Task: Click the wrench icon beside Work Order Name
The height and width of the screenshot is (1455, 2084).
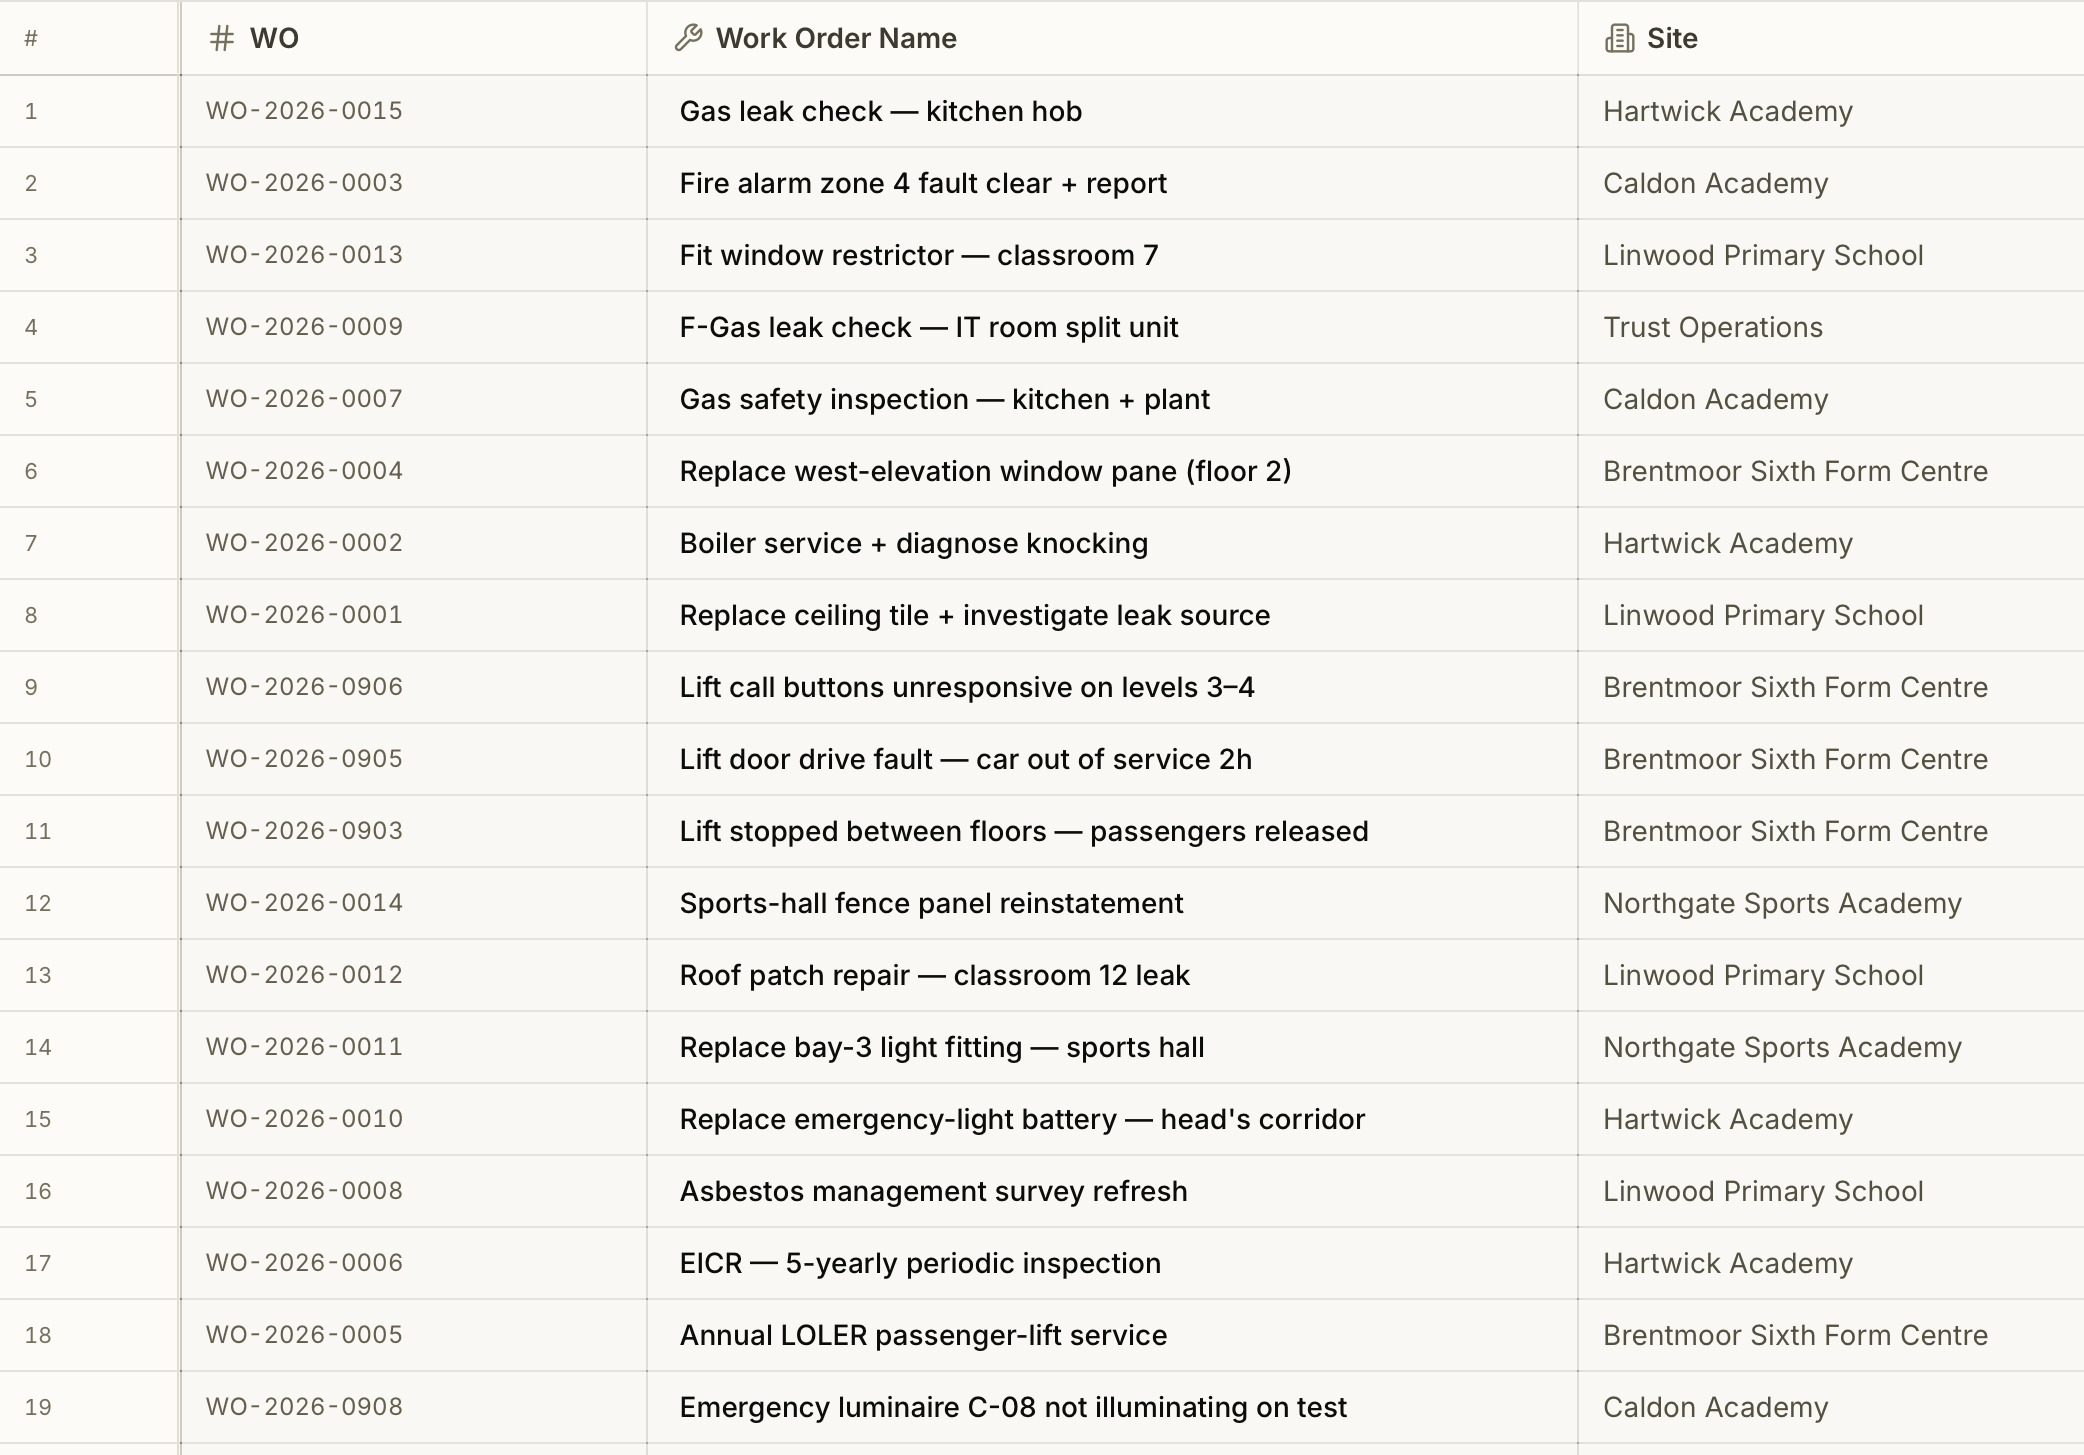Action: (688, 38)
